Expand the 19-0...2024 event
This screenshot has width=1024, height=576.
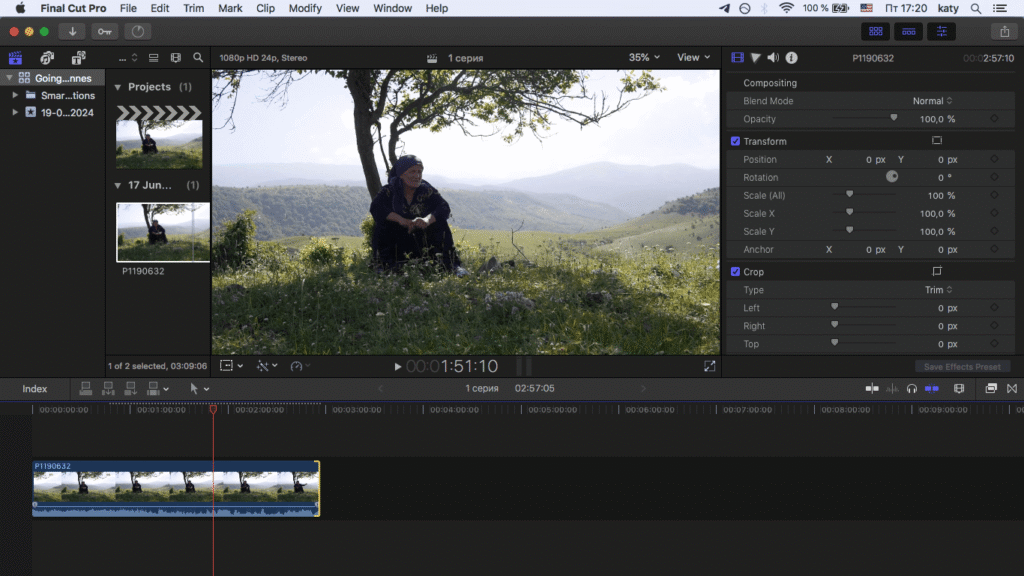pos(15,112)
